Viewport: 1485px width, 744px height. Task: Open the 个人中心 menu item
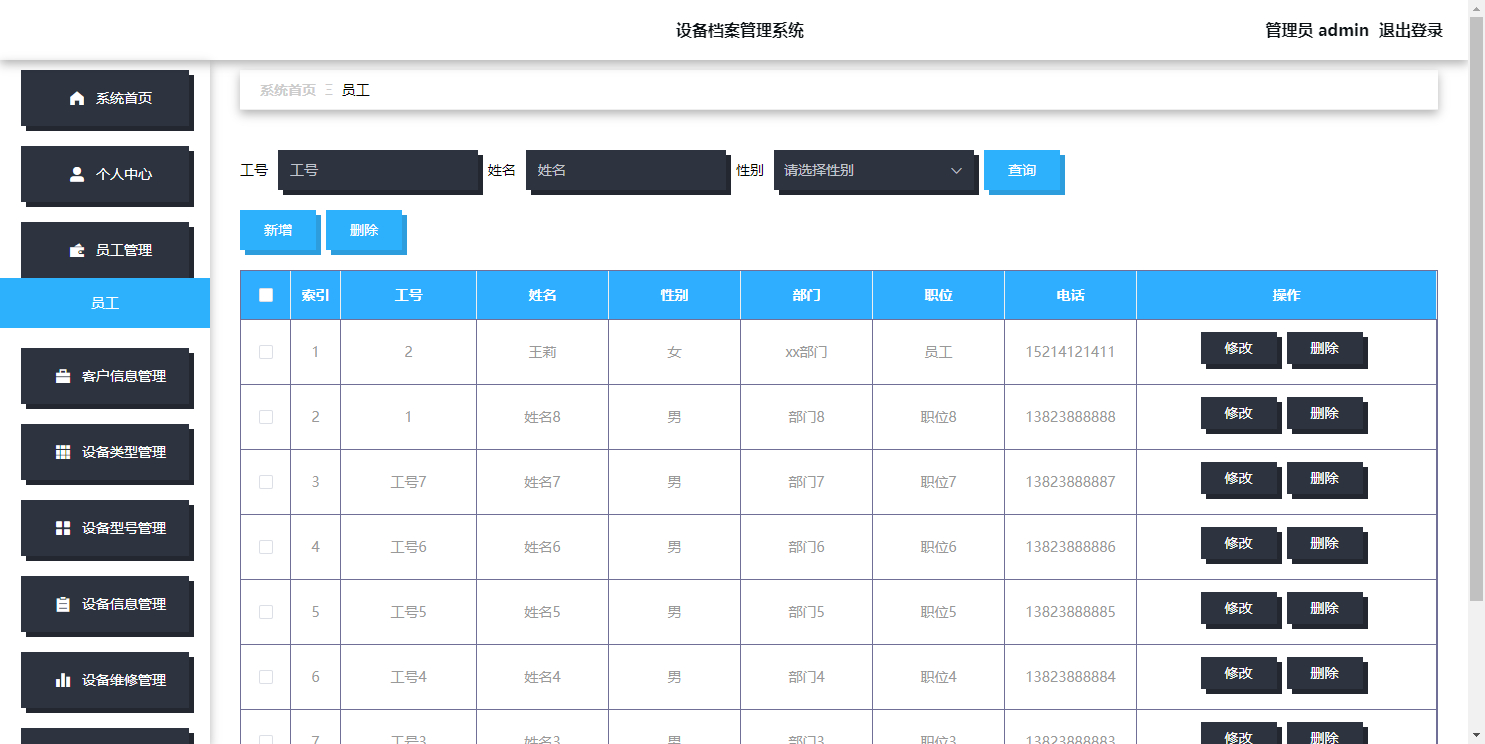(105, 174)
